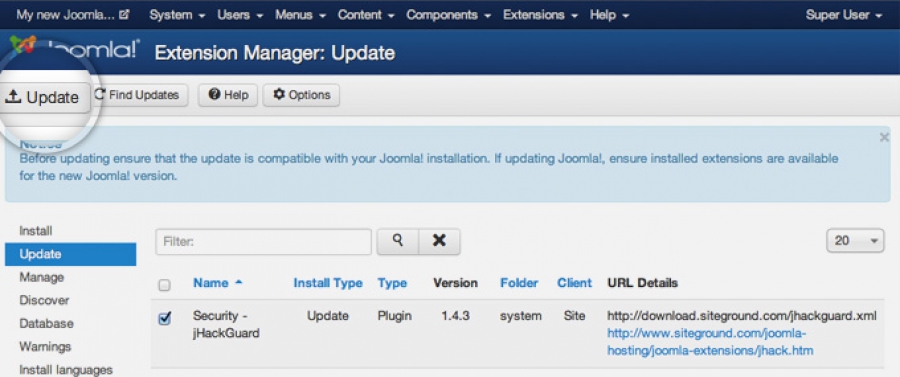
Task: Open the Help toolbar button
Action: point(228,95)
